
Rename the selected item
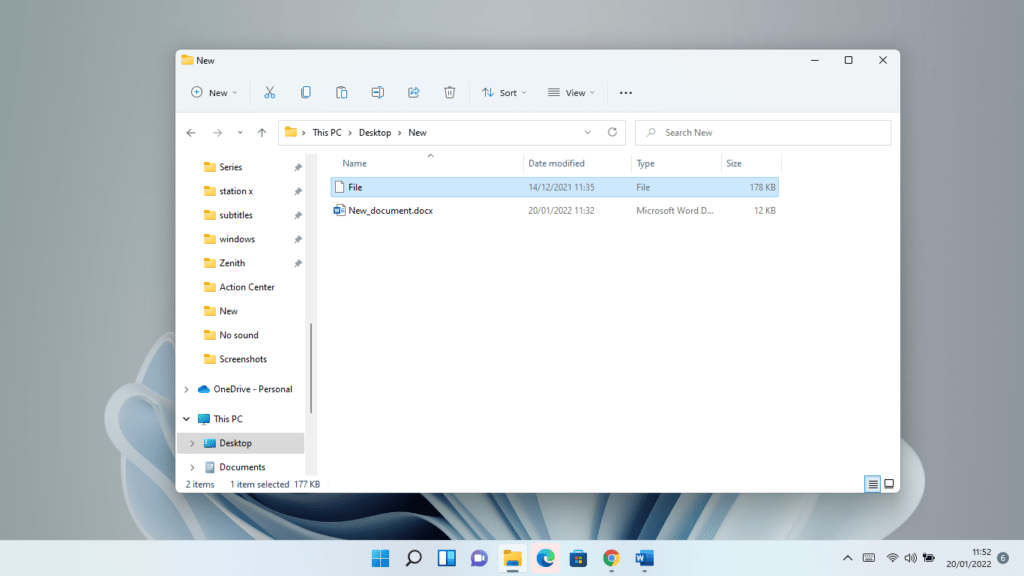[x=377, y=92]
